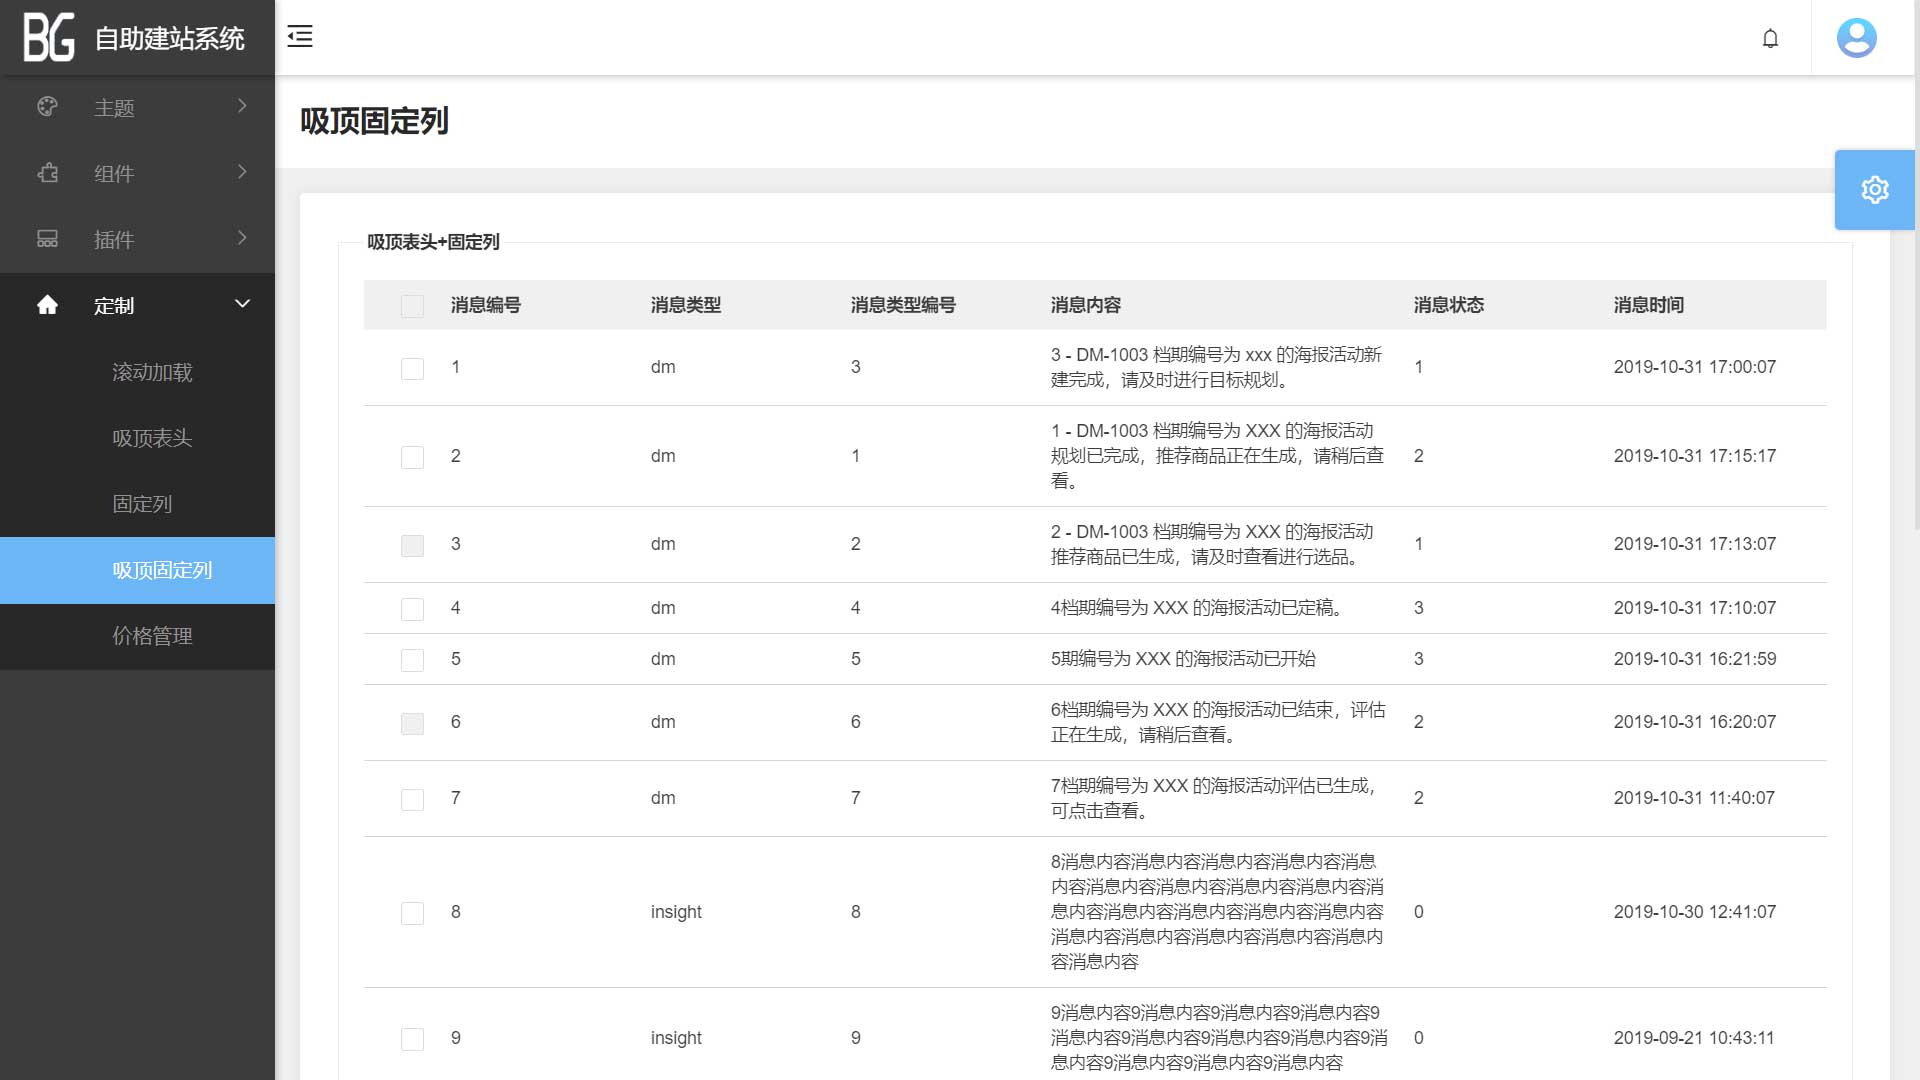Navigate to 吸顶表头 page
Screen dimensions: 1920x1080
152,438
